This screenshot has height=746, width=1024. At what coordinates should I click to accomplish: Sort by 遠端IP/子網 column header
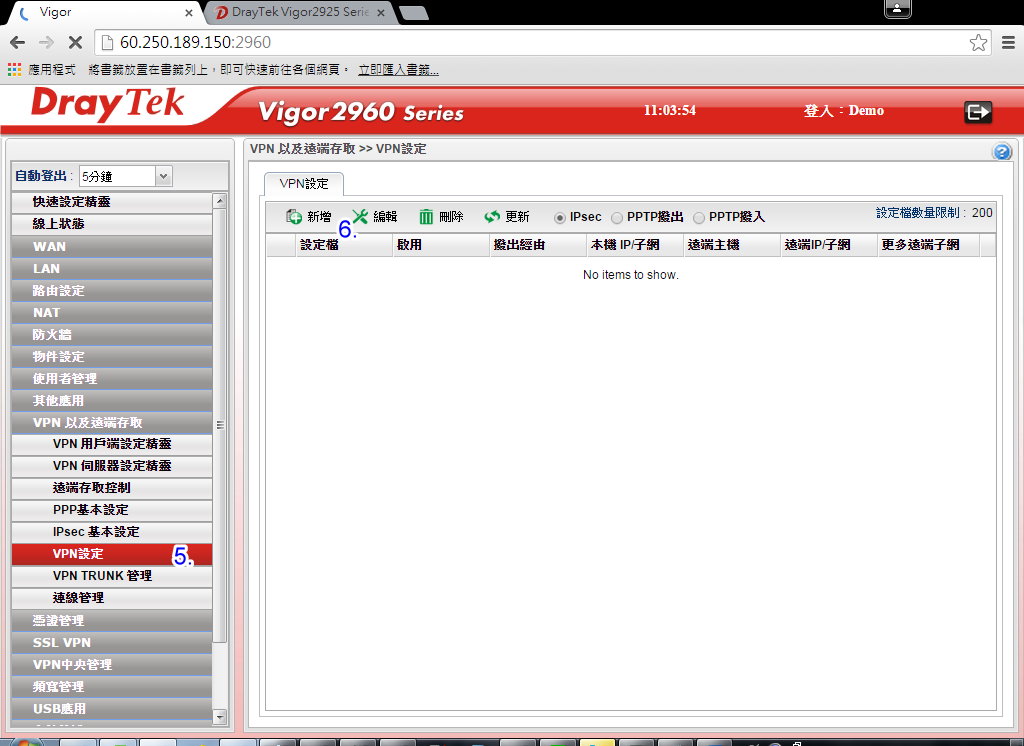pos(829,245)
